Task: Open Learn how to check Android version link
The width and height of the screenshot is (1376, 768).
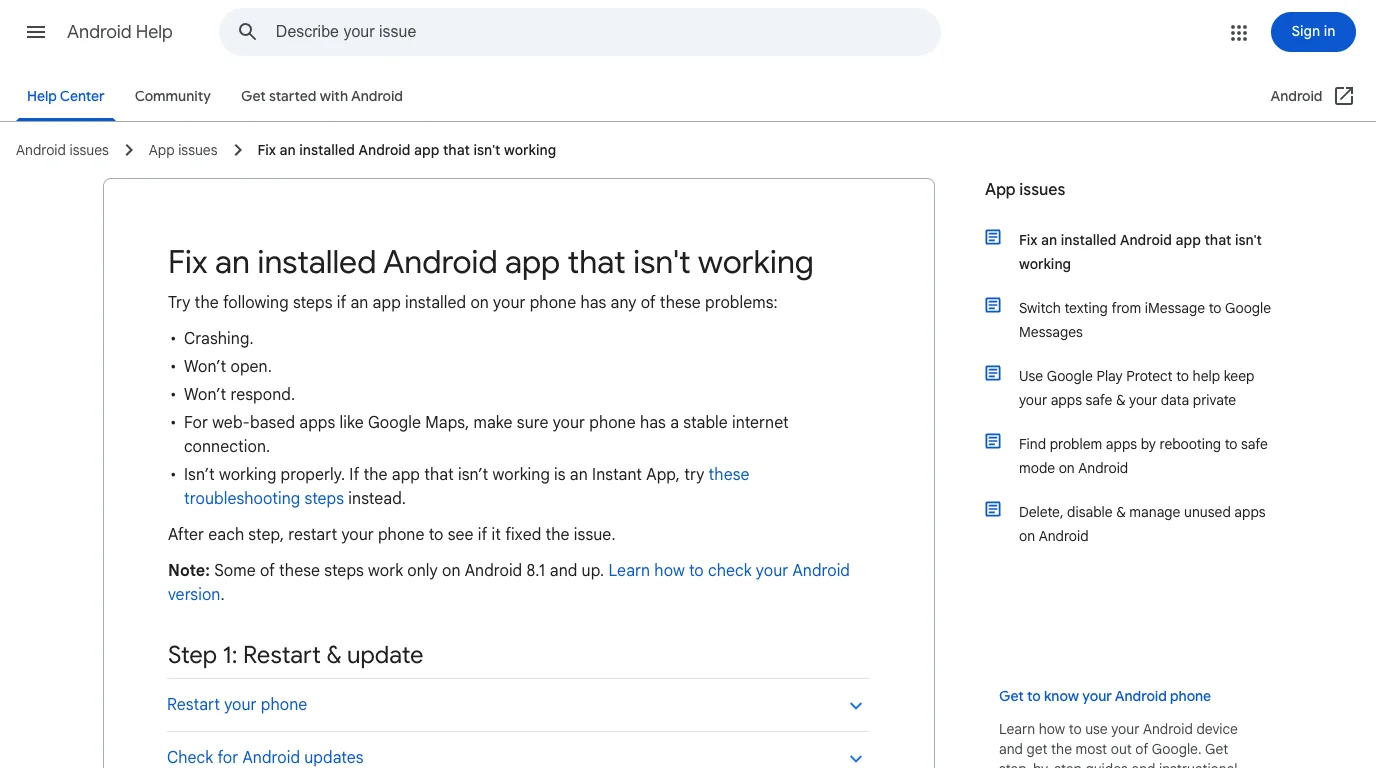Action: coord(509,582)
